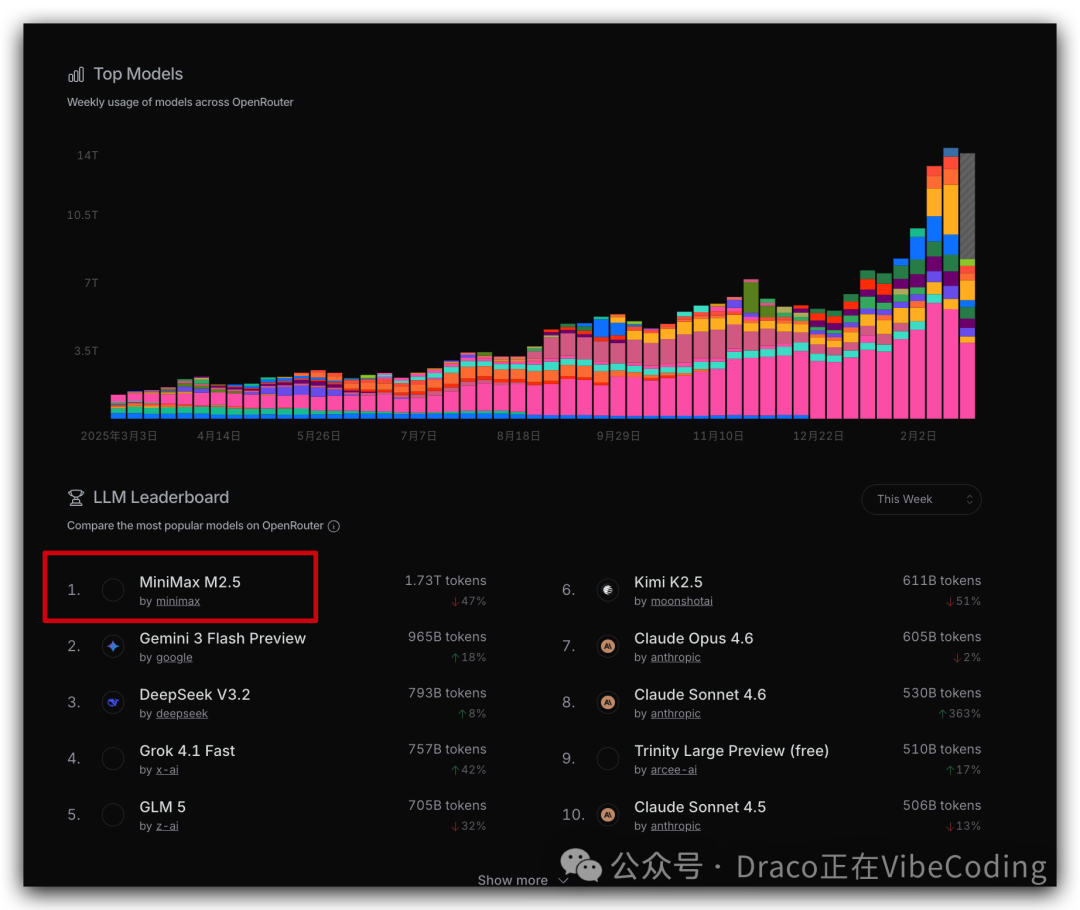Viewport: 1080px width, 910px height.
Task: Click the 793B tokens value
Action: pyautogui.click(x=447, y=693)
